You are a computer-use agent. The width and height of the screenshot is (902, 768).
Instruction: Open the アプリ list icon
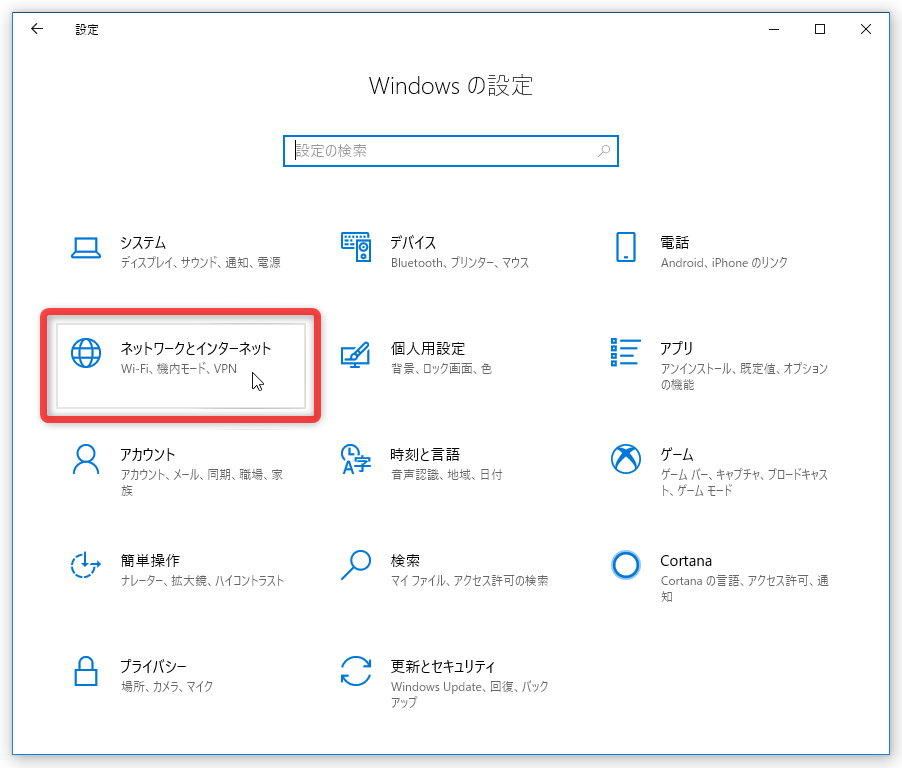coord(625,352)
